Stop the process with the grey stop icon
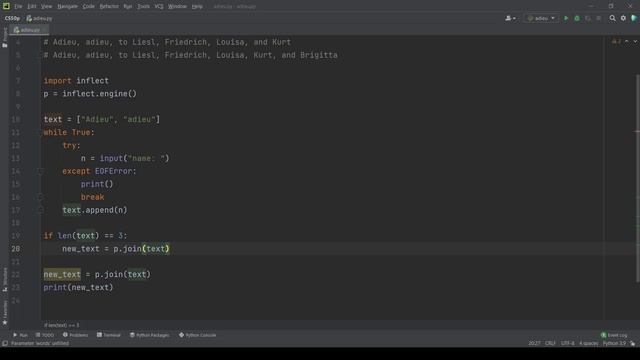 pyautogui.click(x=599, y=18)
